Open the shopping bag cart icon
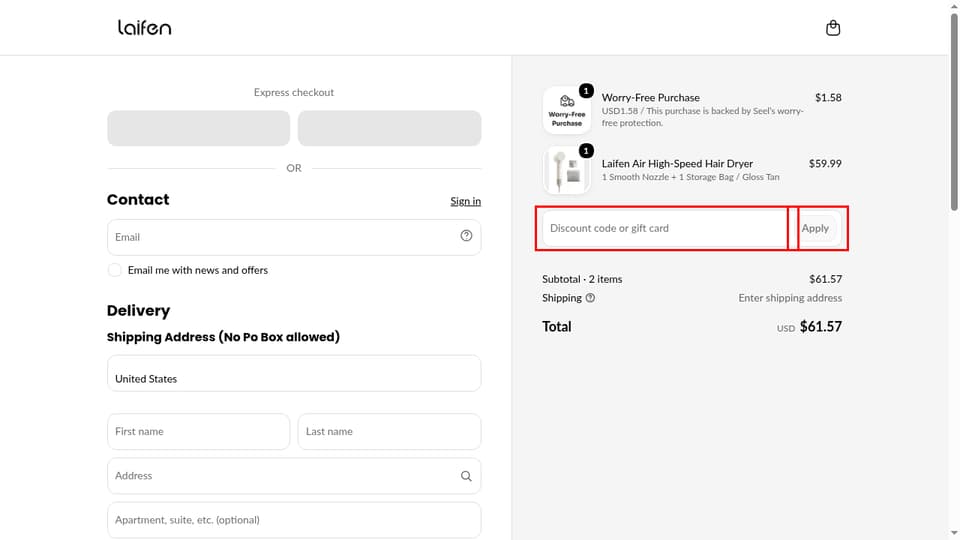 [x=833, y=28]
